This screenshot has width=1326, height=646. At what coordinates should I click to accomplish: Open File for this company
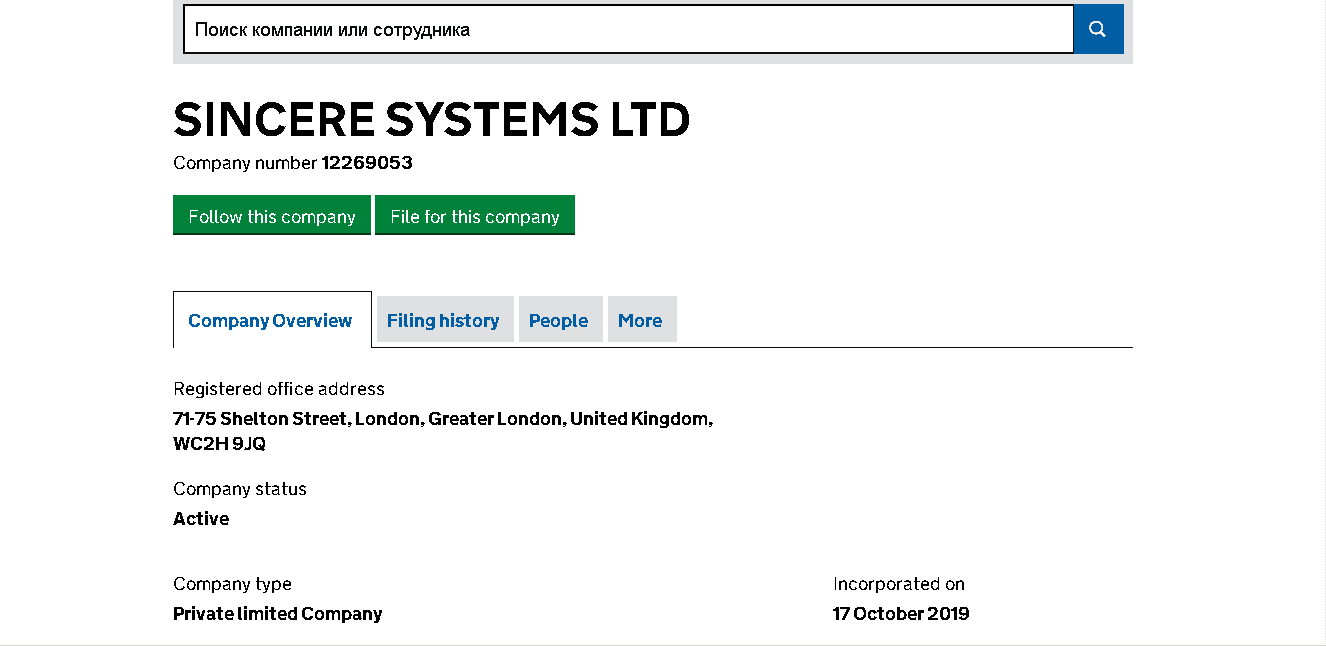tap(474, 216)
